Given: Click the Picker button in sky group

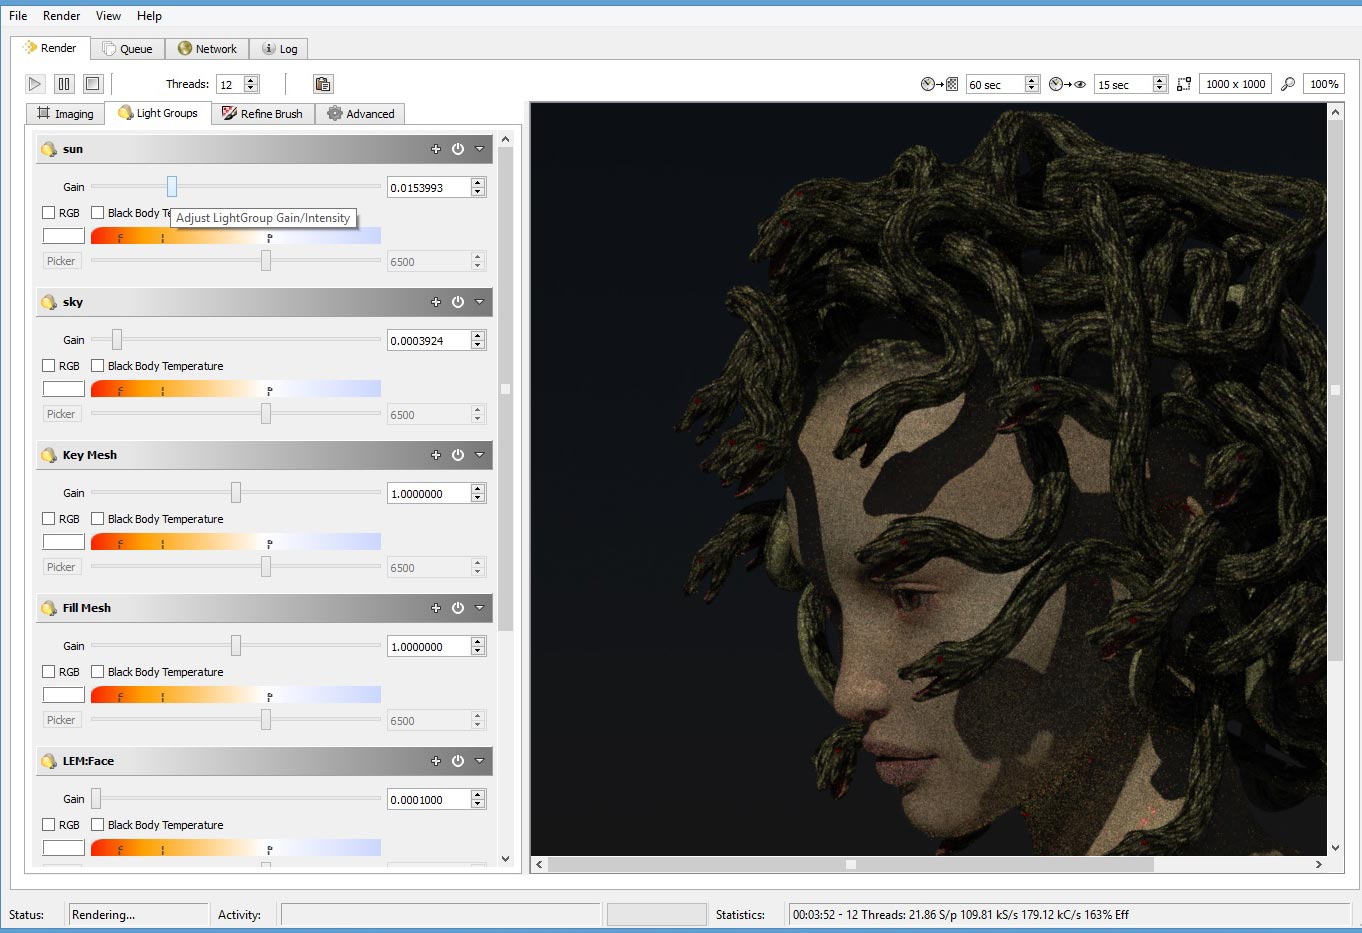Looking at the screenshot, I should [61, 414].
